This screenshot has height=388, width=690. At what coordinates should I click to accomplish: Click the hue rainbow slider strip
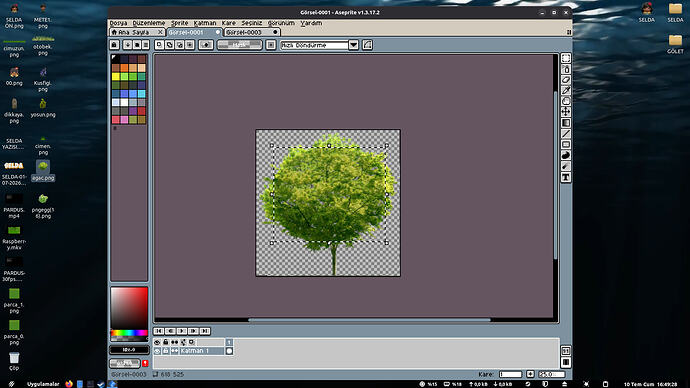pyautogui.click(x=129, y=333)
